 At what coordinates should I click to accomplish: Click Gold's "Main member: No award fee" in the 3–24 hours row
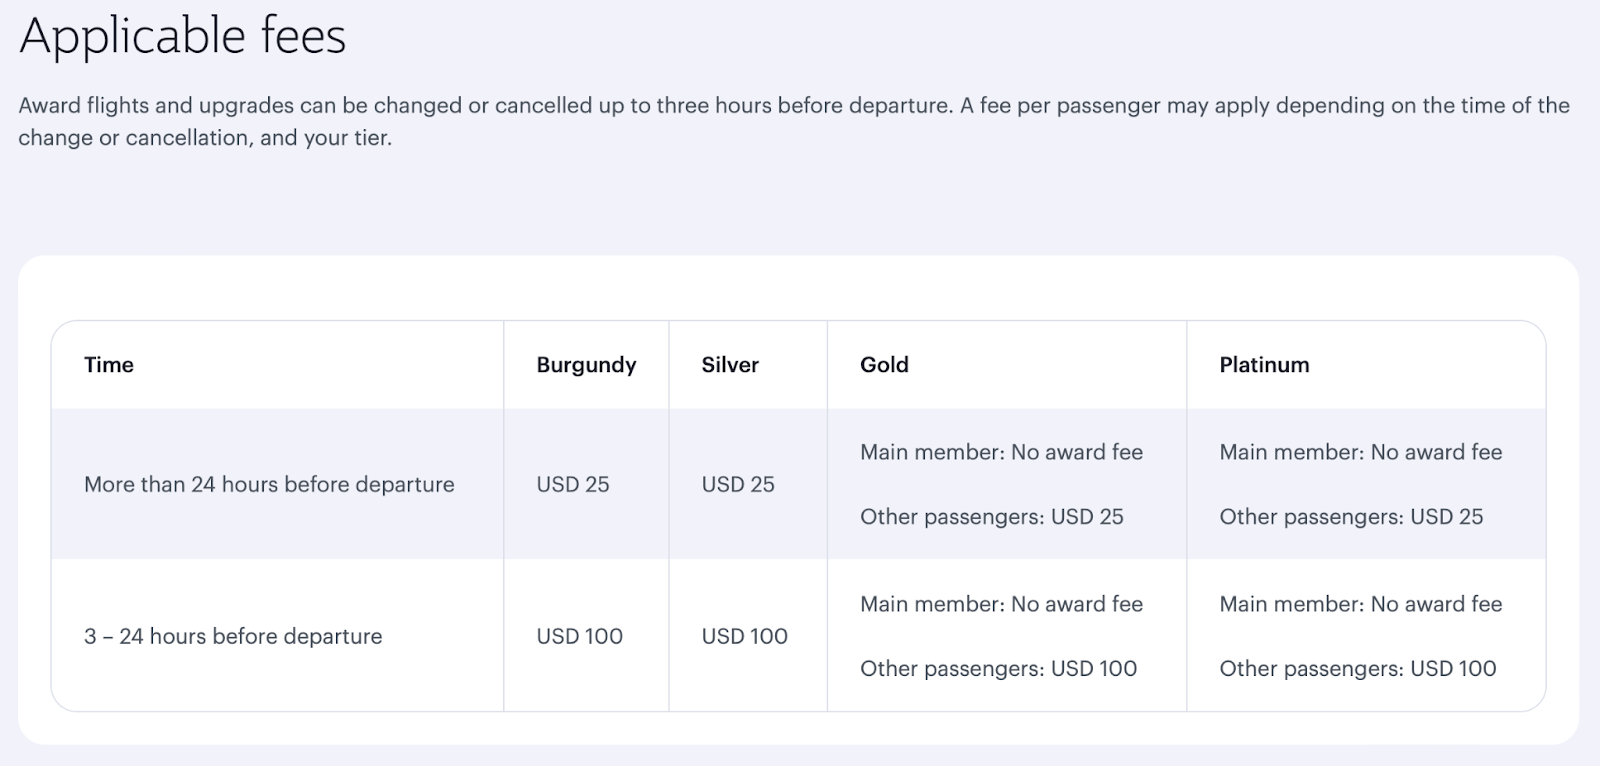pos(1001,605)
